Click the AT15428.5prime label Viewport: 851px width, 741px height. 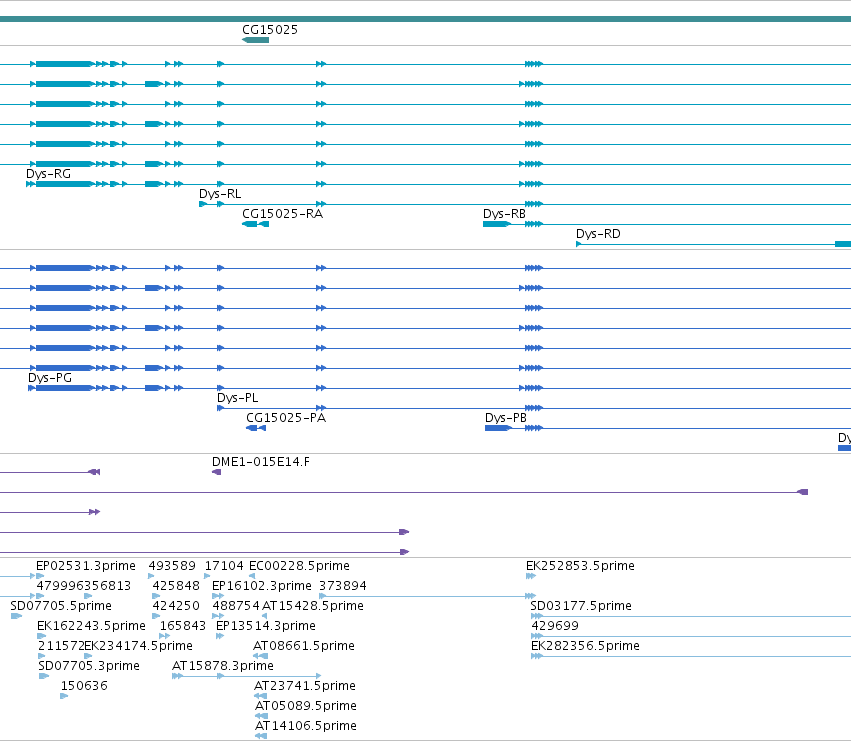(x=313, y=606)
